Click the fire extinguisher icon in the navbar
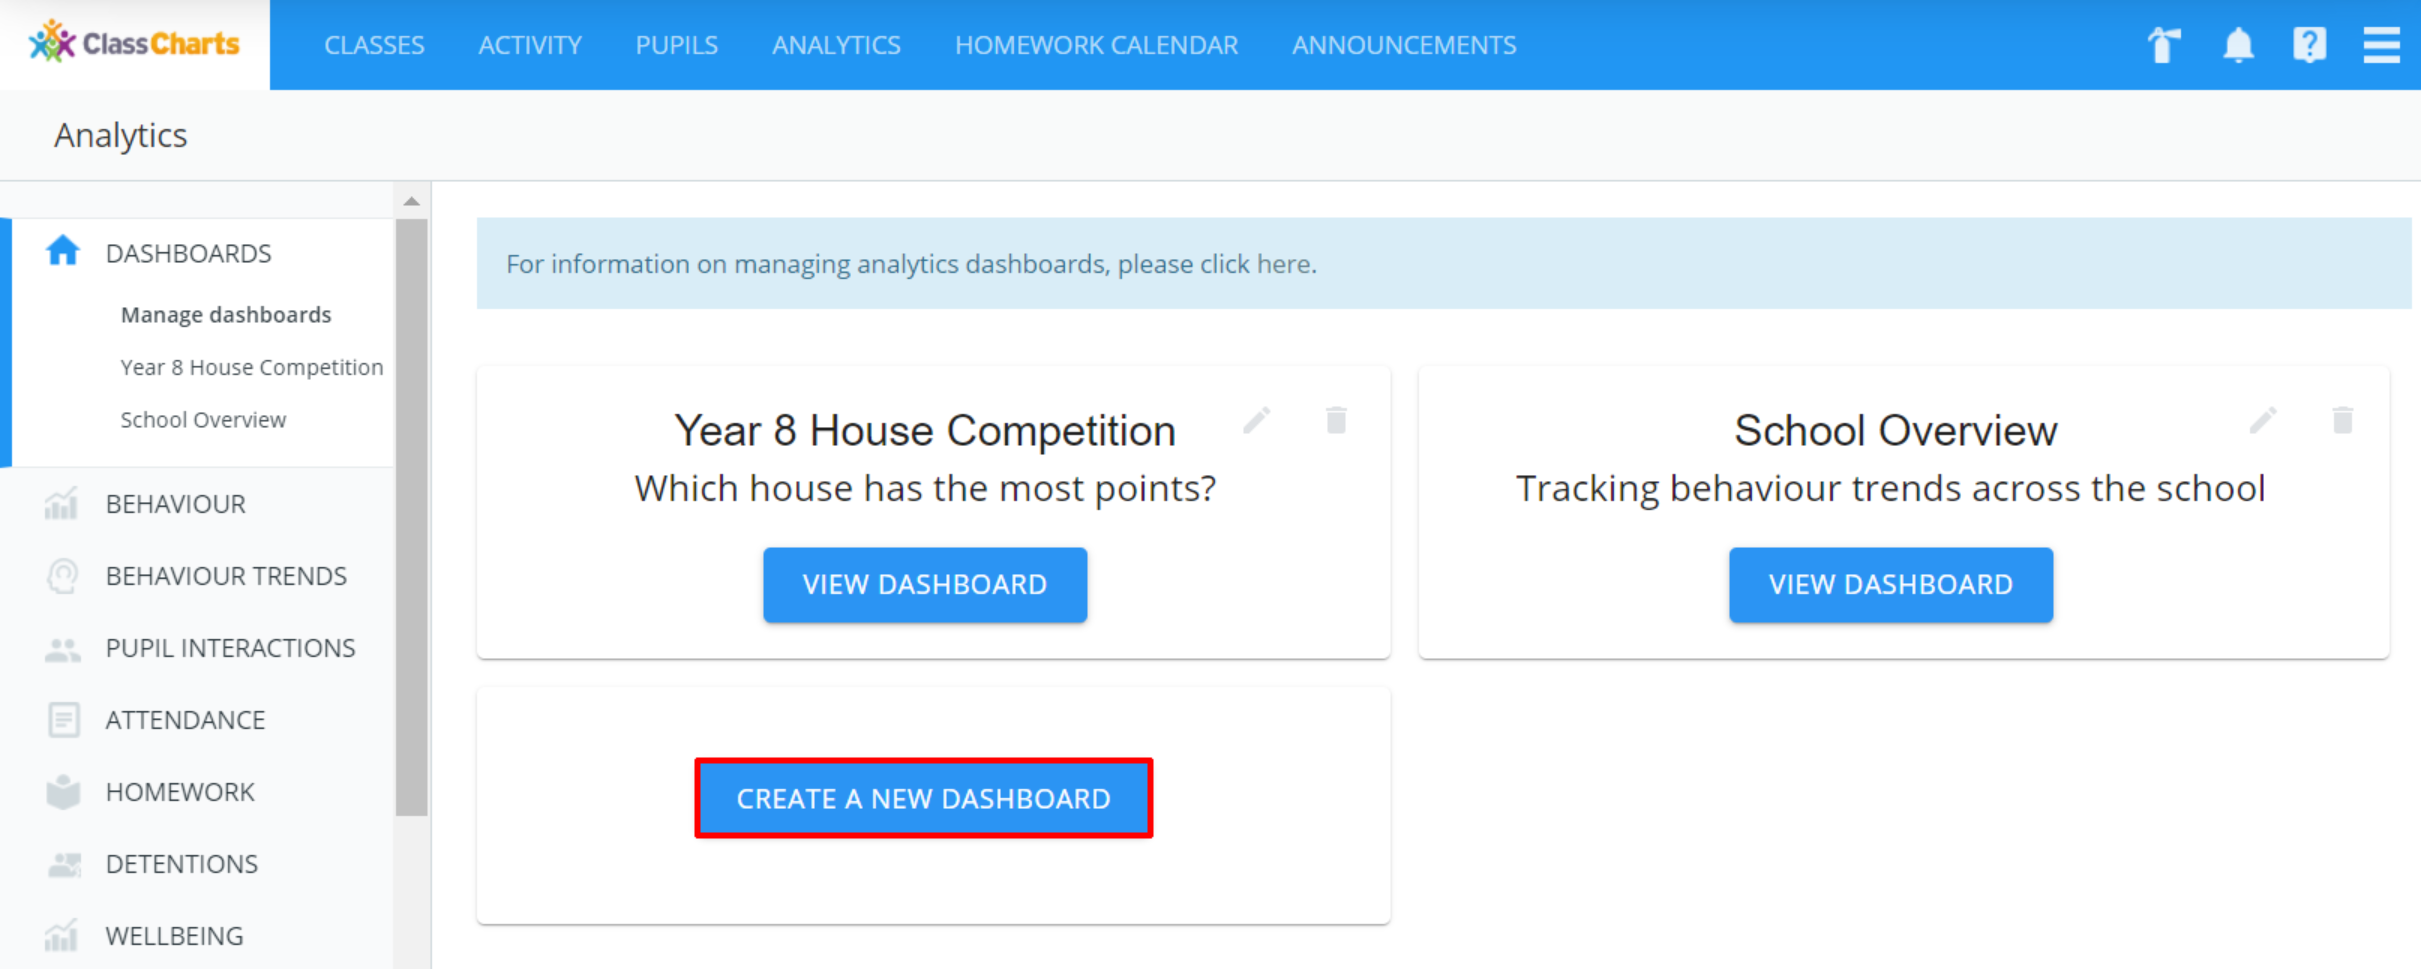The width and height of the screenshot is (2421, 969). click(2164, 45)
